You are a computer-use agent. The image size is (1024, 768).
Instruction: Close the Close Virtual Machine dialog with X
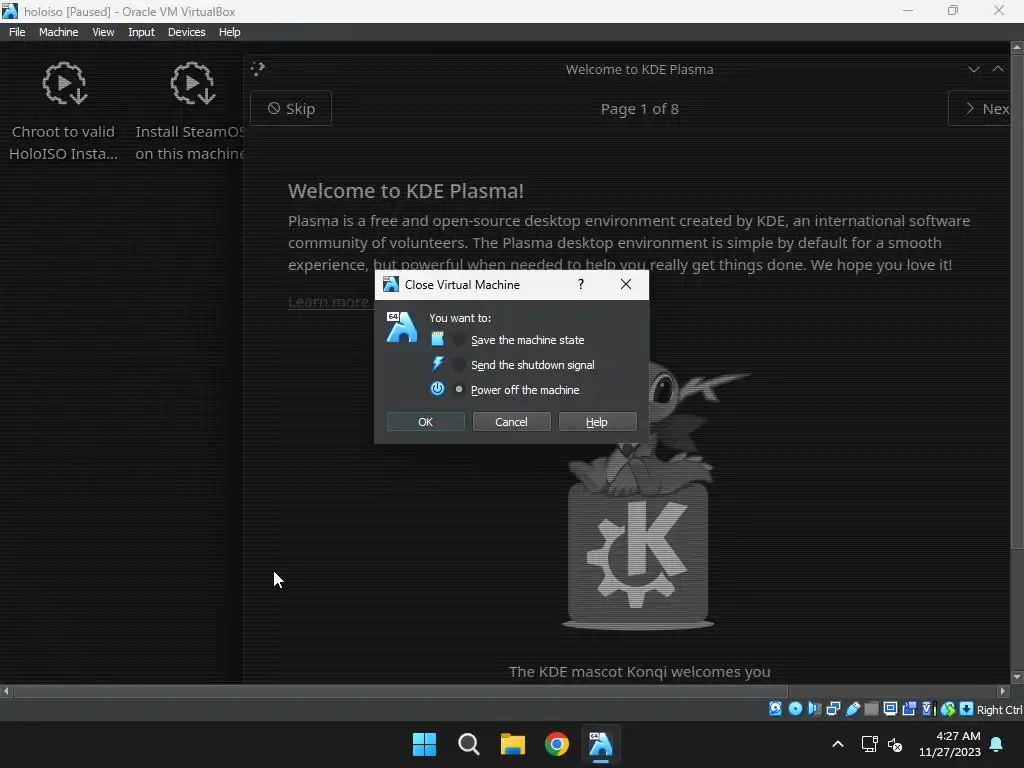tap(626, 284)
